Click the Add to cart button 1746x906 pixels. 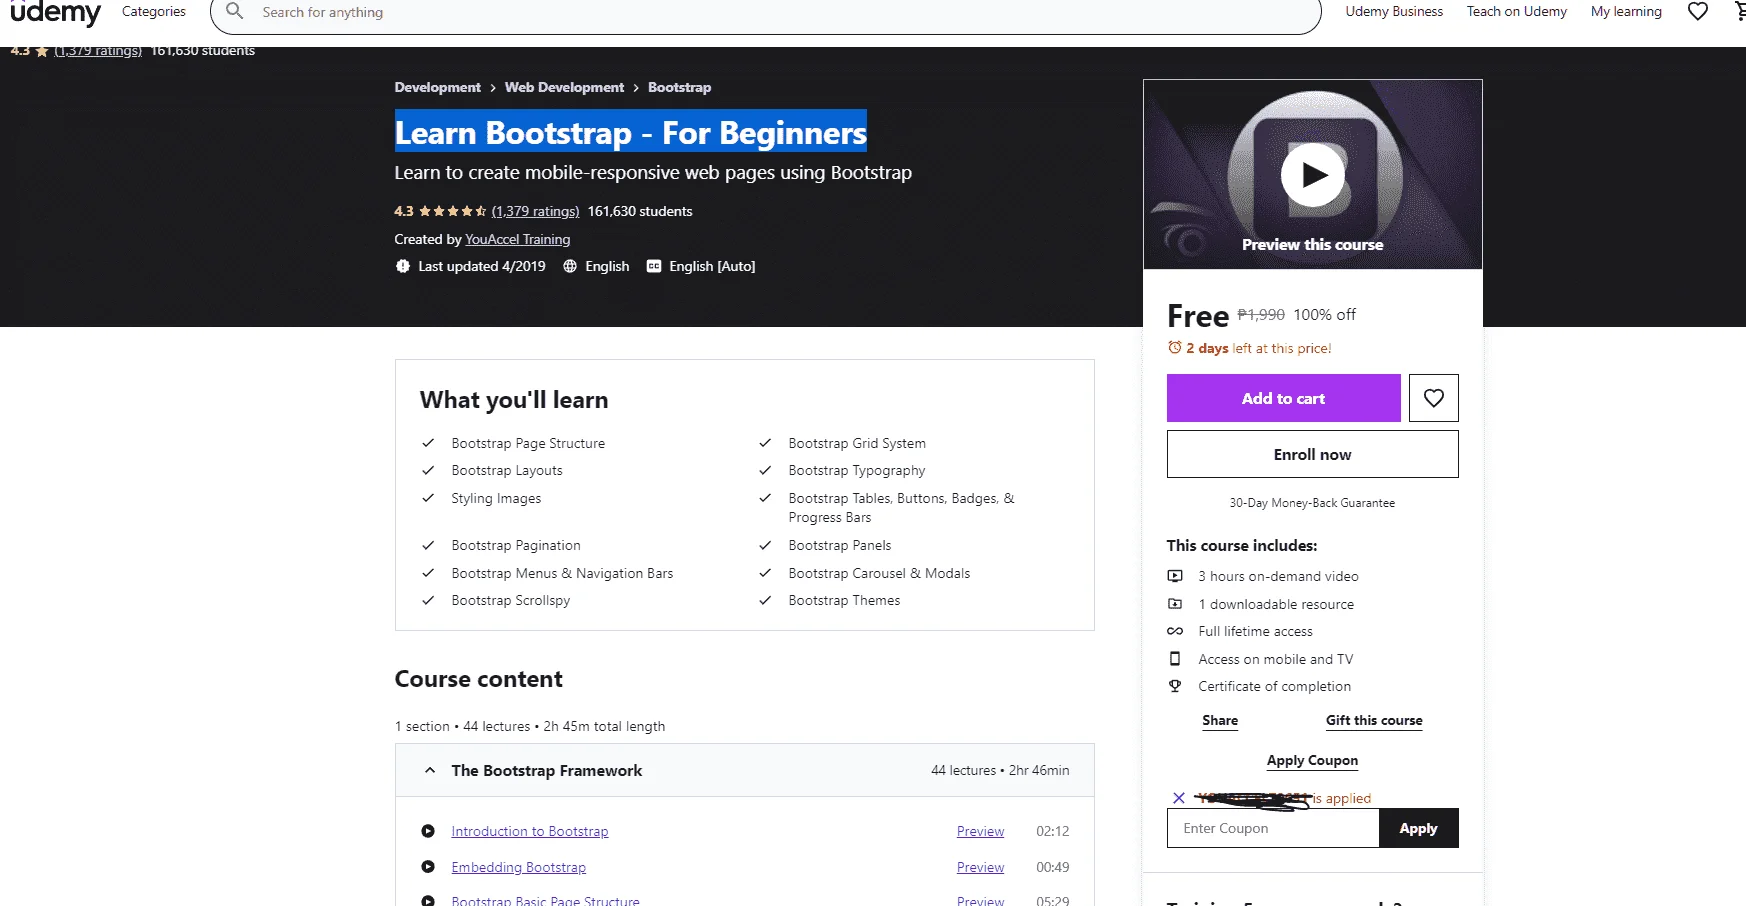point(1284,398)
